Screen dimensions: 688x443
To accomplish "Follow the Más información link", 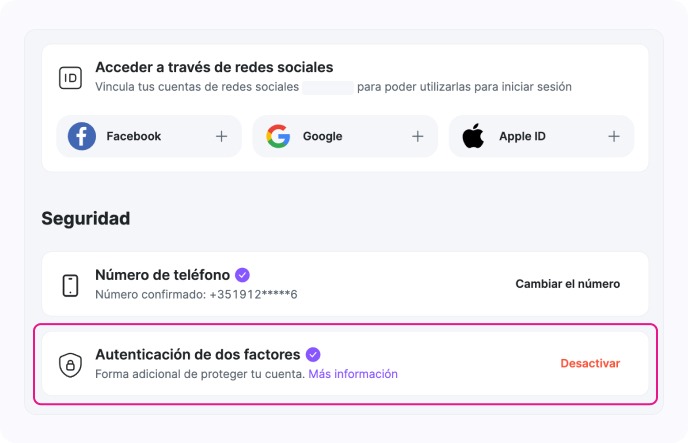I will 352,374.
